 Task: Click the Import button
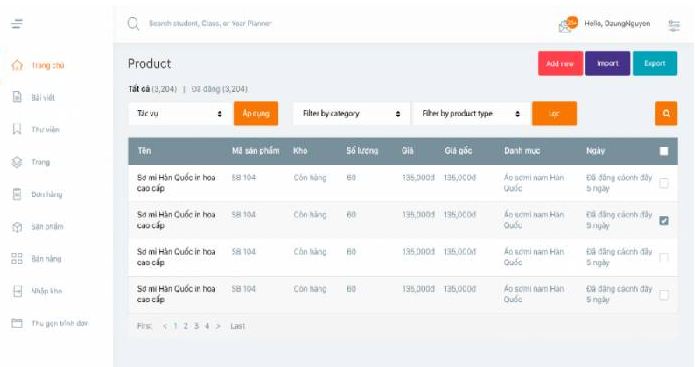coord(607,63)
